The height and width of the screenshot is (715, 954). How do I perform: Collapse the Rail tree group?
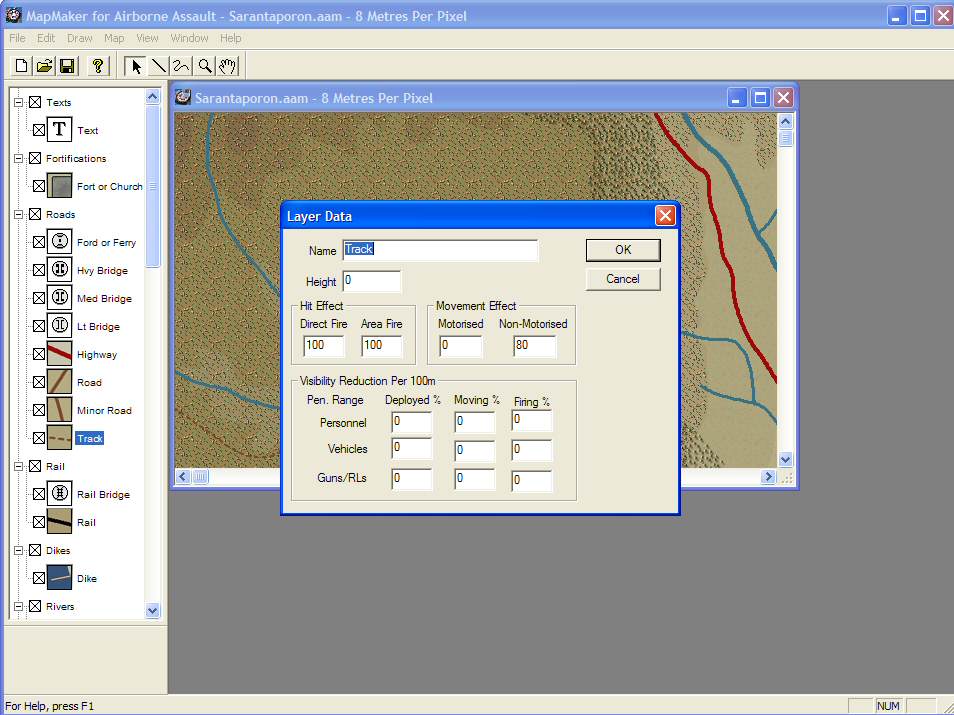[x=18, y=466]
